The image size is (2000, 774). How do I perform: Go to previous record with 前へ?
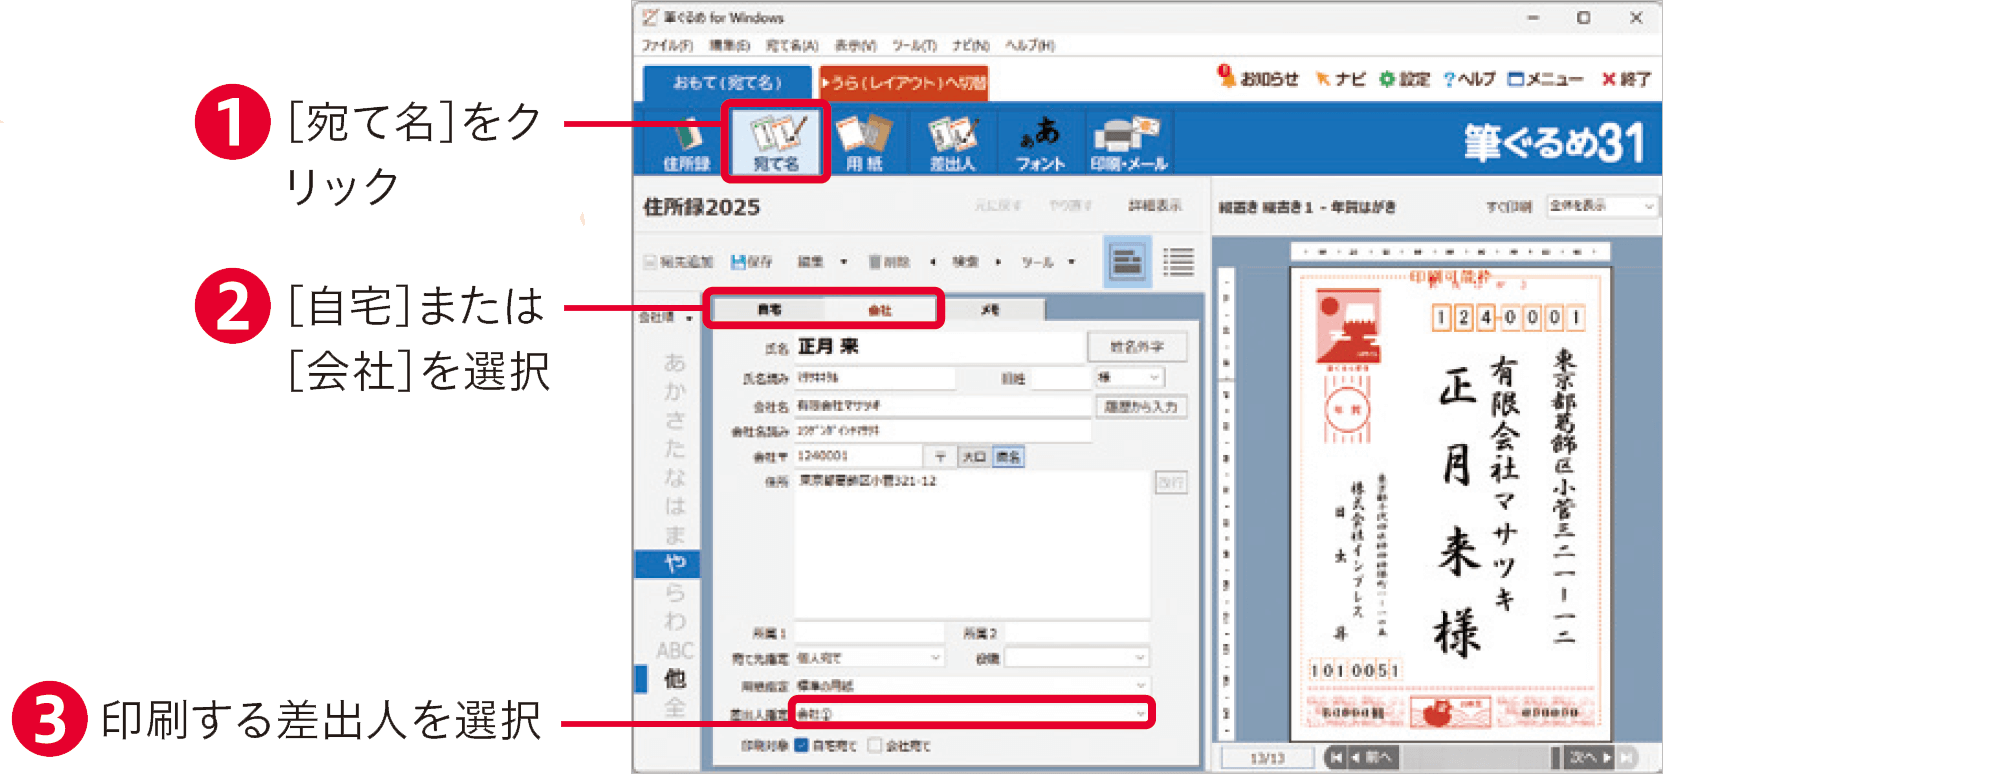(1371, 757)
